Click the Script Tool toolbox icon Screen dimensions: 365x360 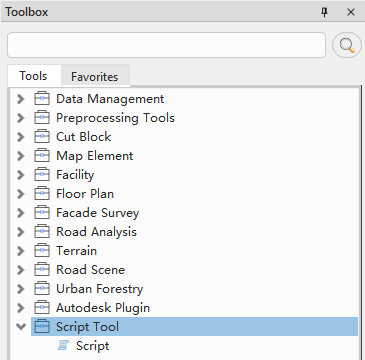[42, 327]
